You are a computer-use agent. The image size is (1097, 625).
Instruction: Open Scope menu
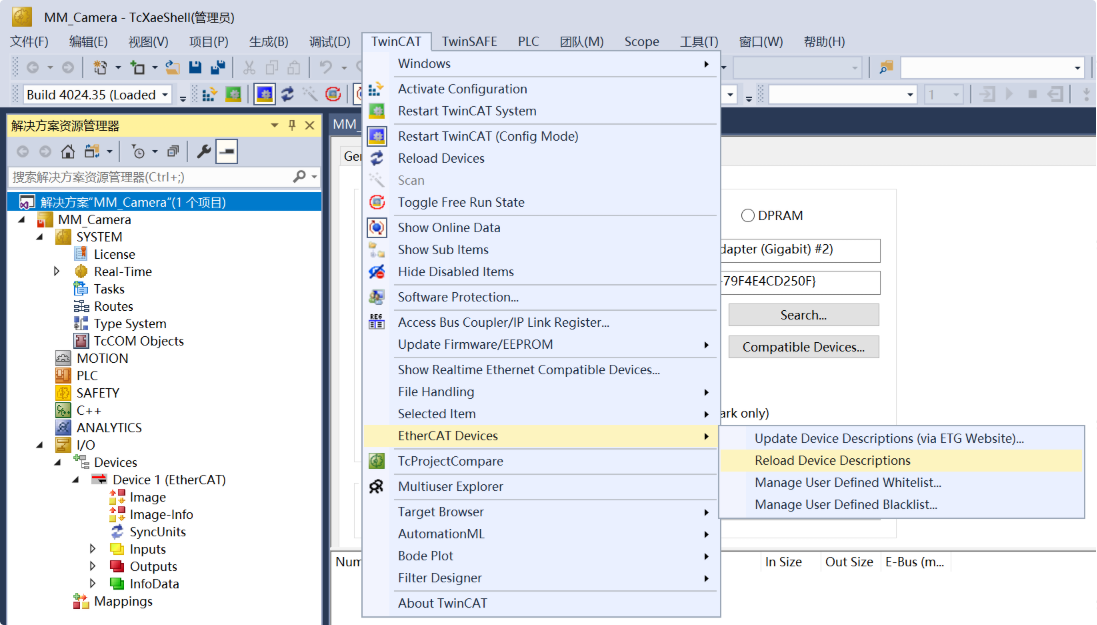point(642,41)
